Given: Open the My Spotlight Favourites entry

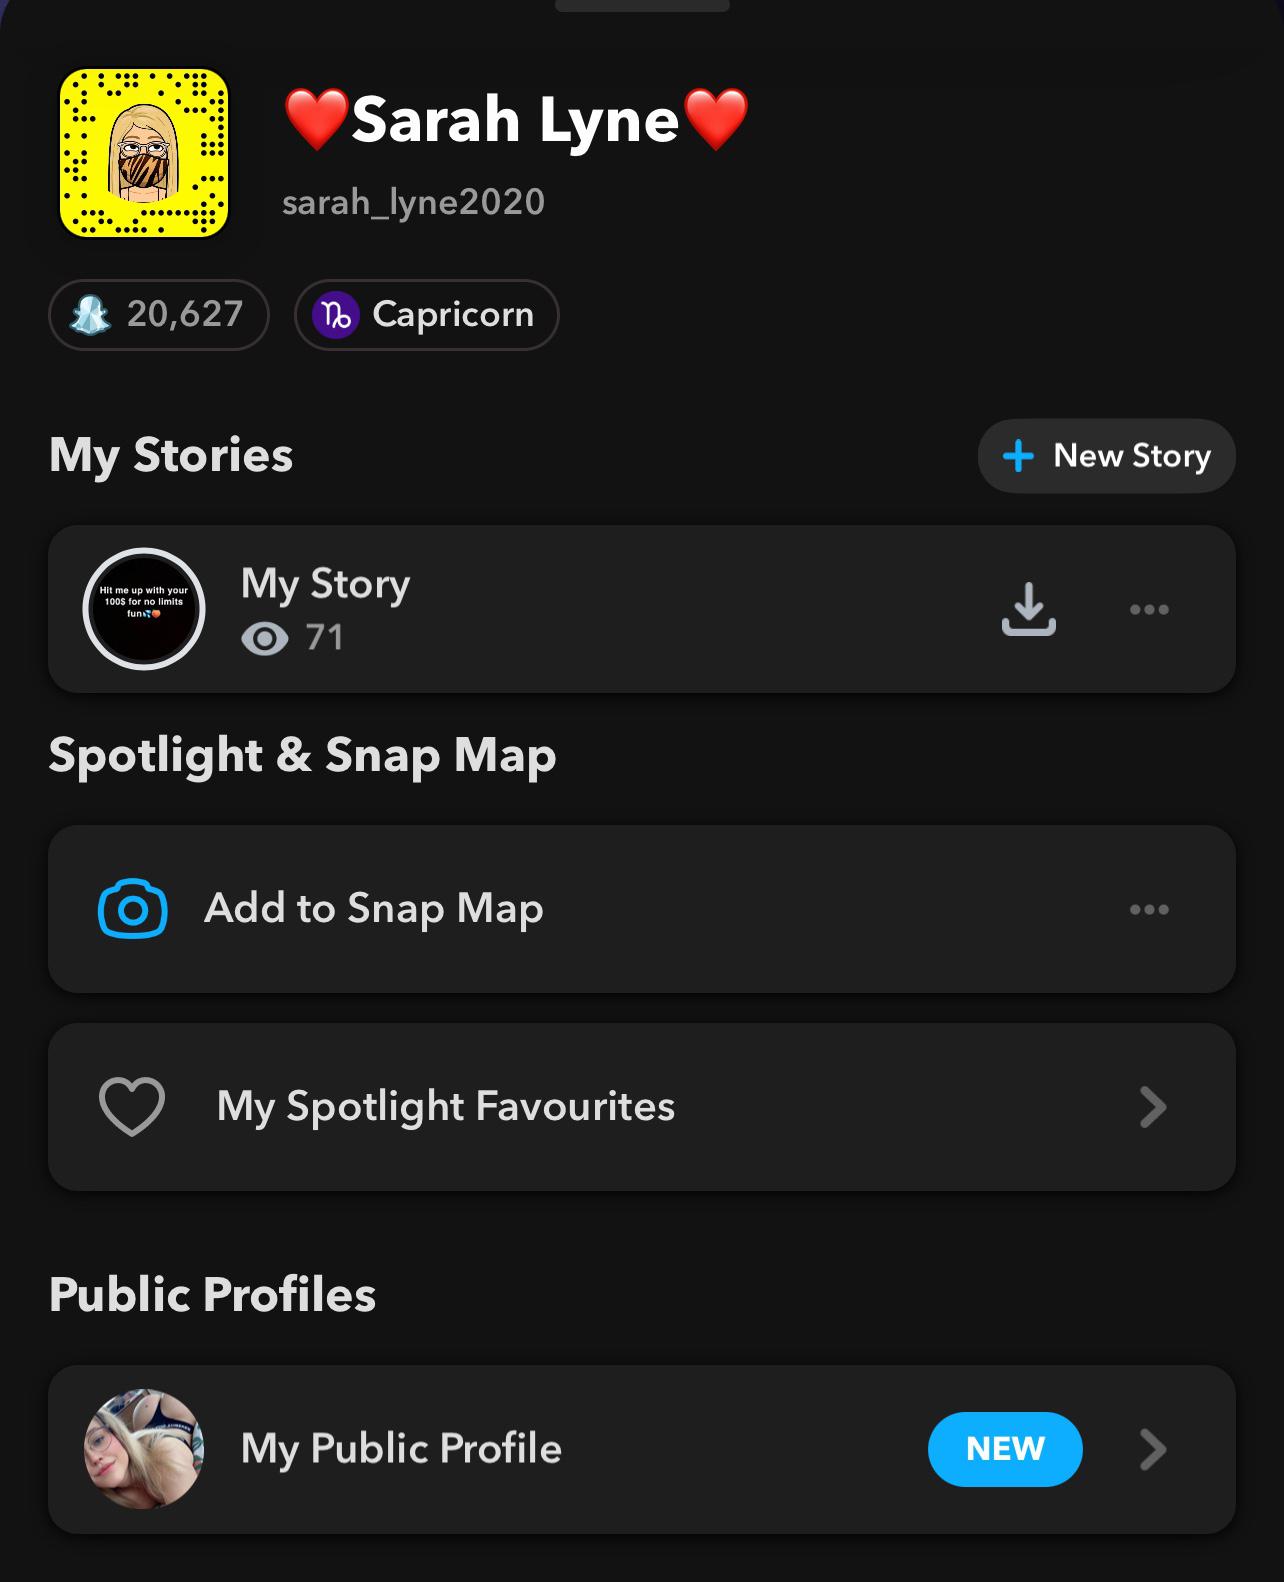Looking at the screenshot, I should tap(446, 1107).
